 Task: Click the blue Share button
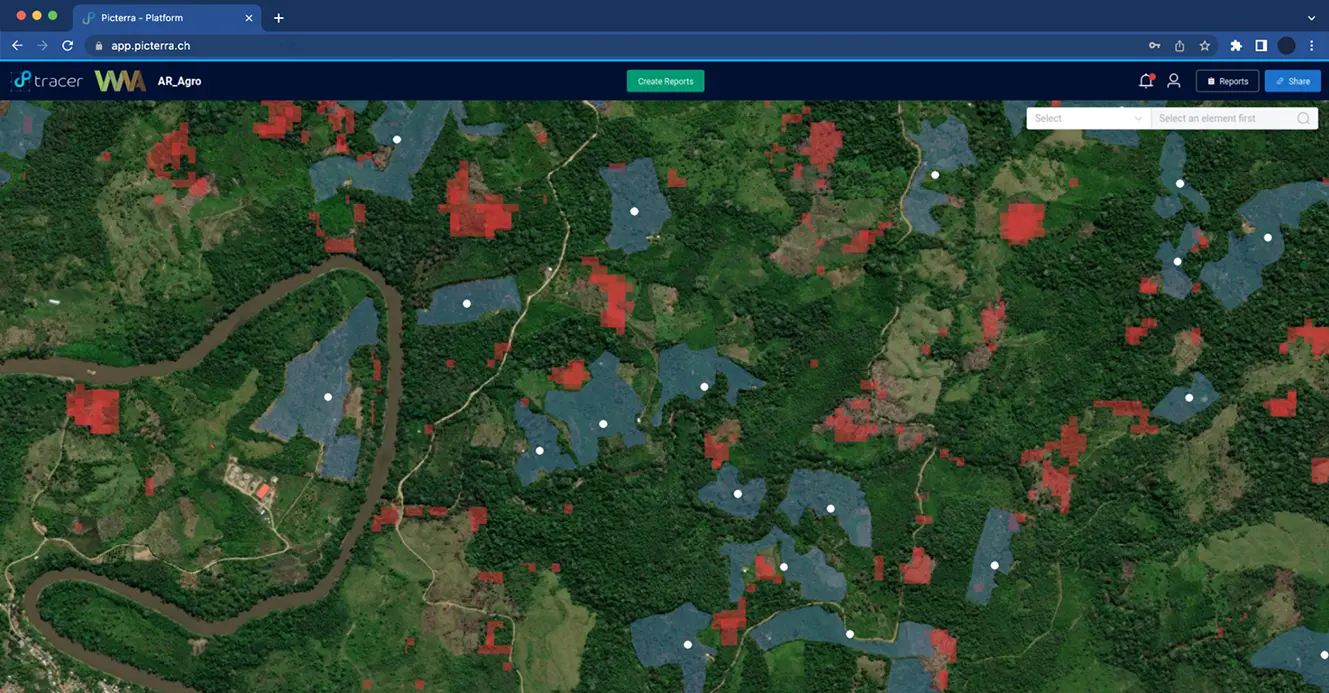(x=1292, y=81)
